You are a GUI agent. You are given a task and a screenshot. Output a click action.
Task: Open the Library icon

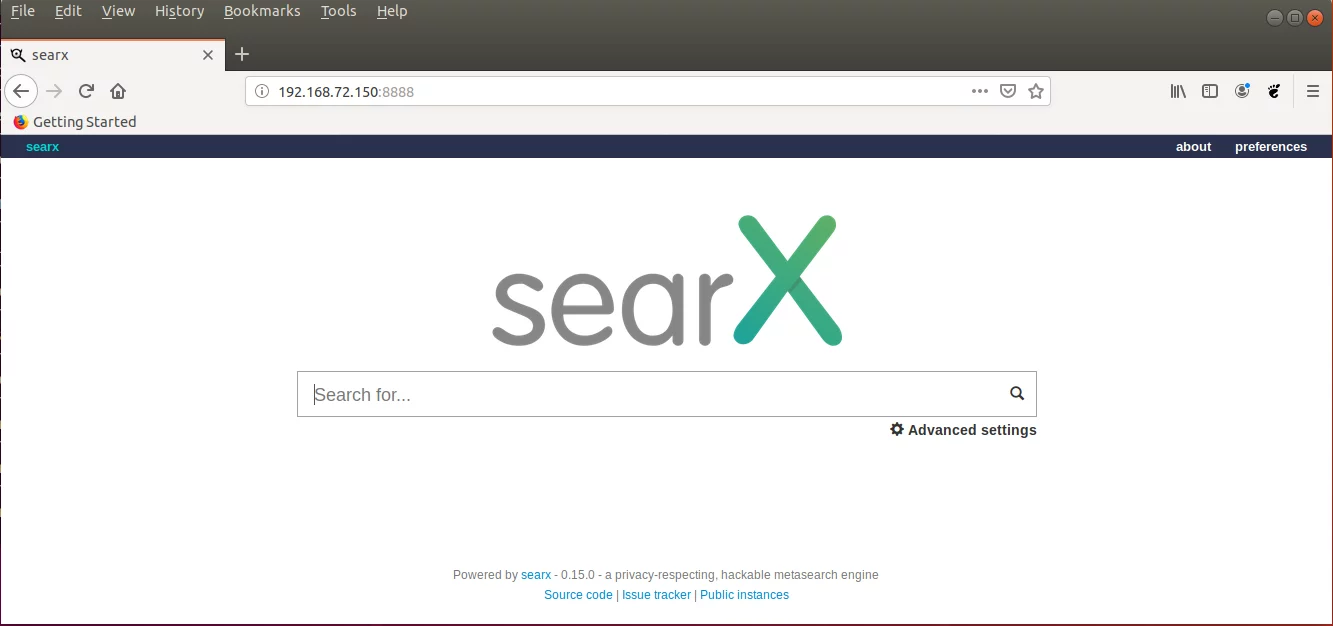[x=1178, y=91]
